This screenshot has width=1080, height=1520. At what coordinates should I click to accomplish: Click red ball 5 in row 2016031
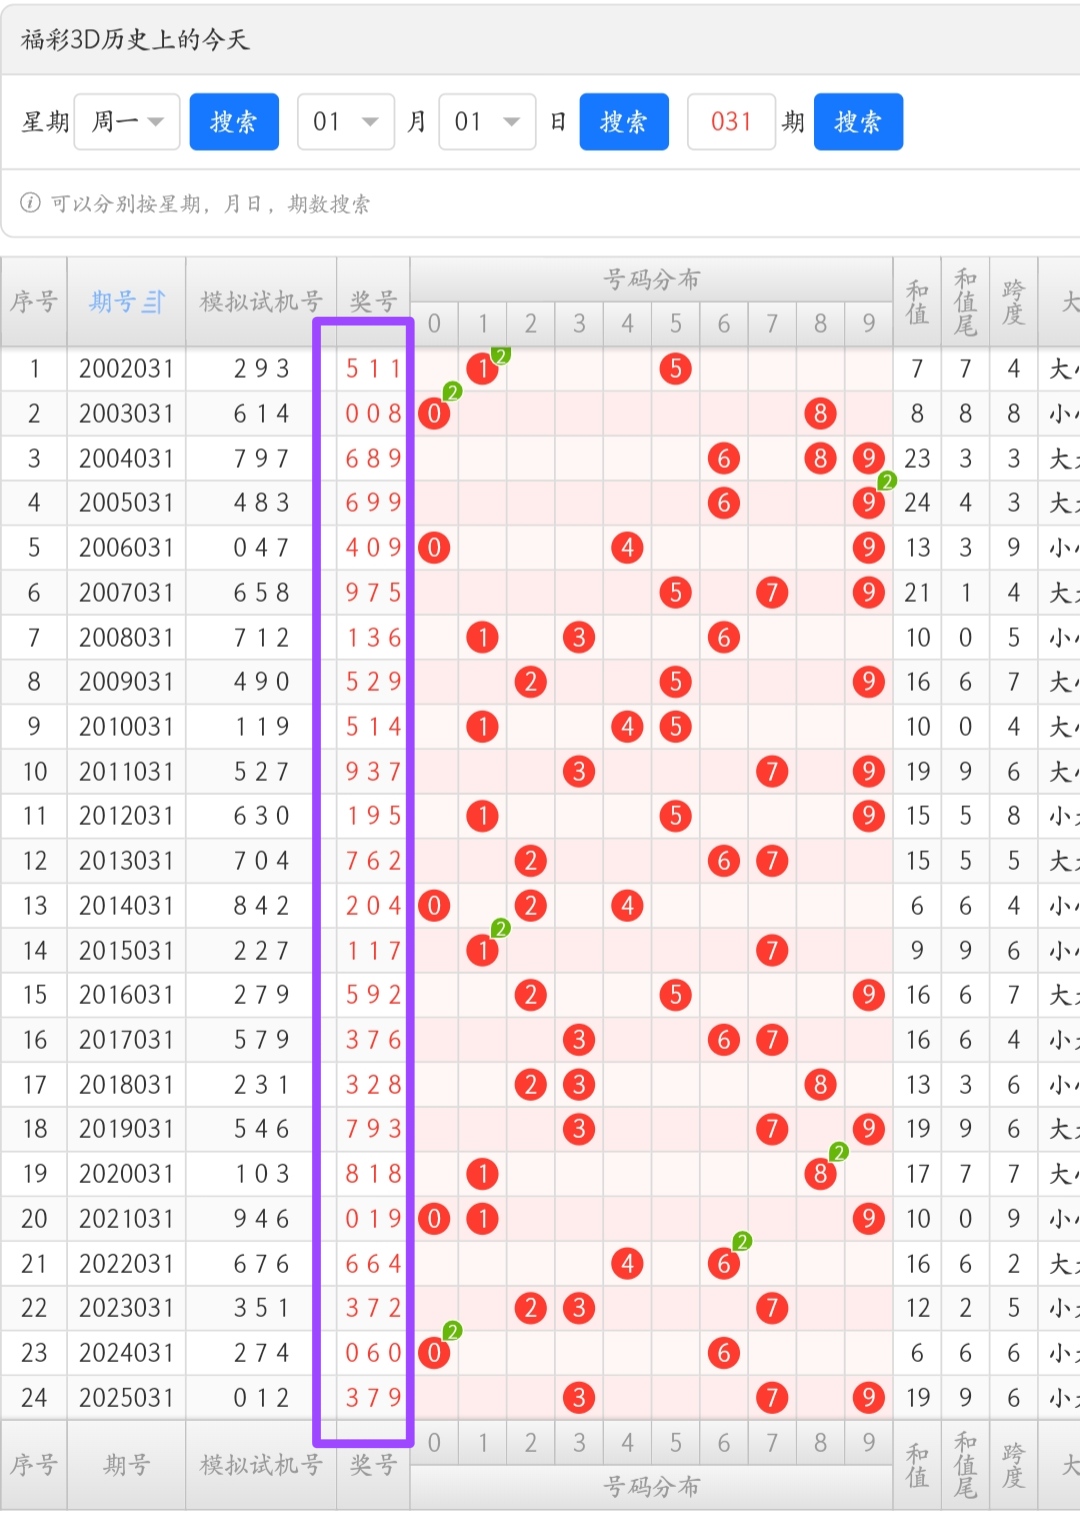click(x=676, y=995)
